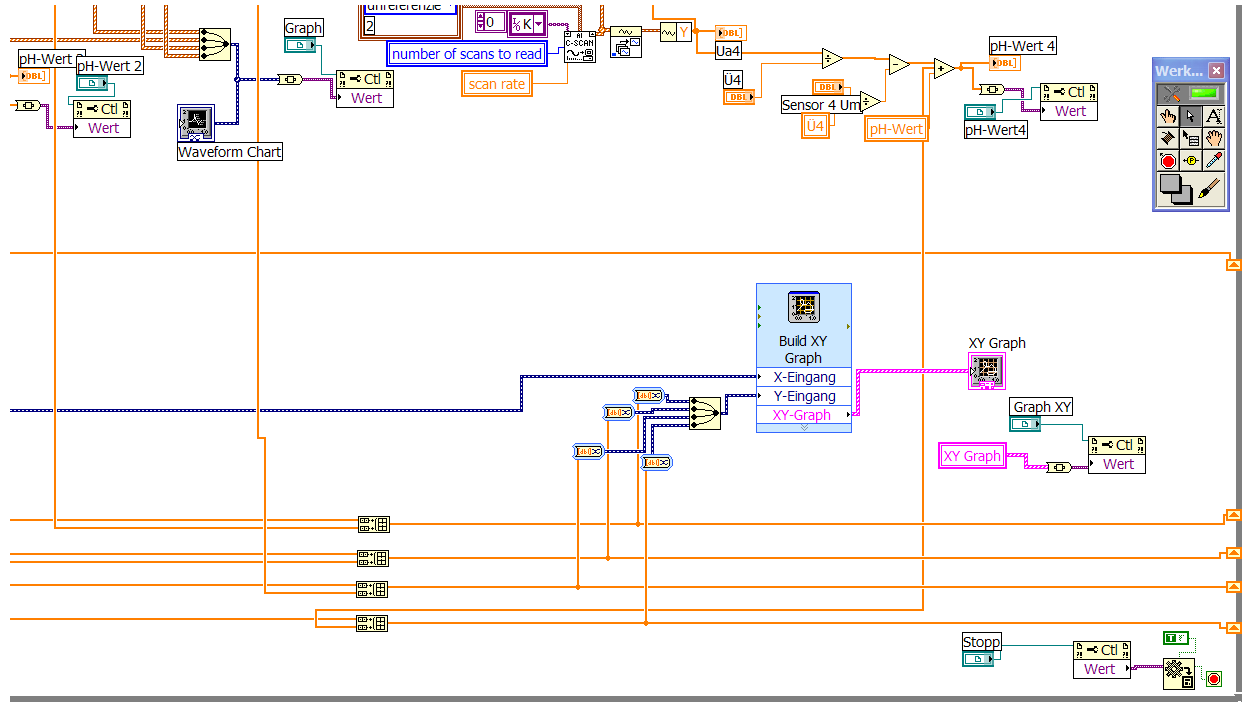The image size is (1249, 710).
Task: Select the Connect Wire spool tool
Action: [1167, 139]
